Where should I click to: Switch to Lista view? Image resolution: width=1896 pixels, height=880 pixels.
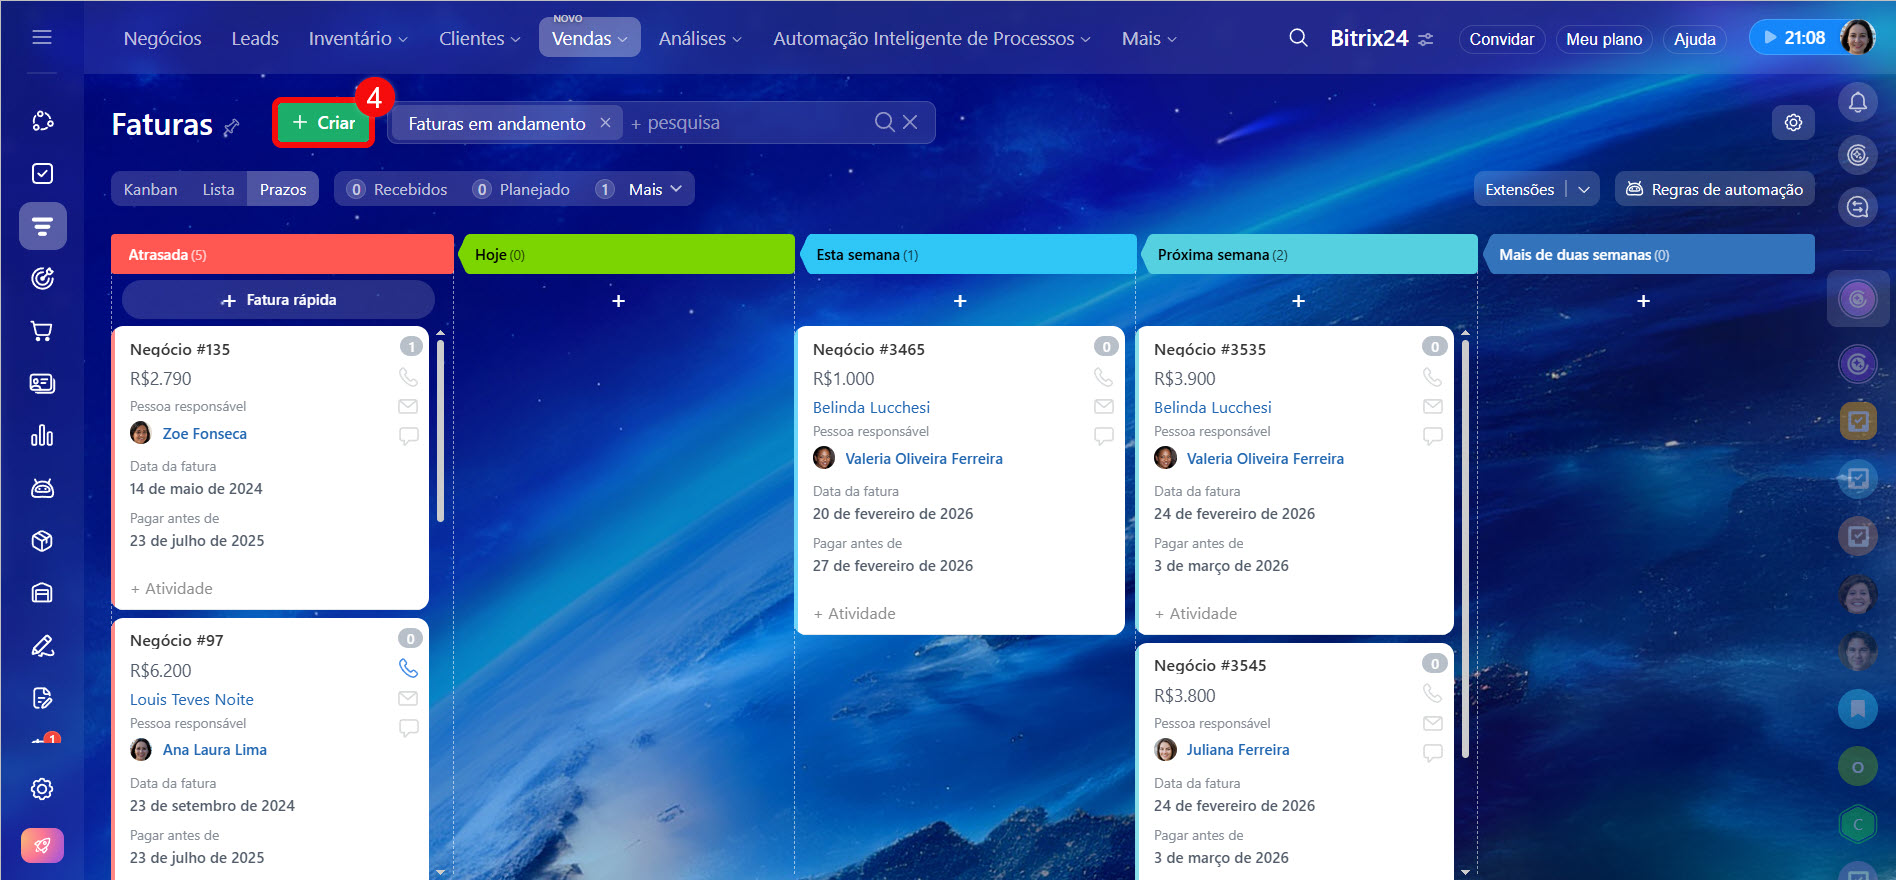click(218, 189)
